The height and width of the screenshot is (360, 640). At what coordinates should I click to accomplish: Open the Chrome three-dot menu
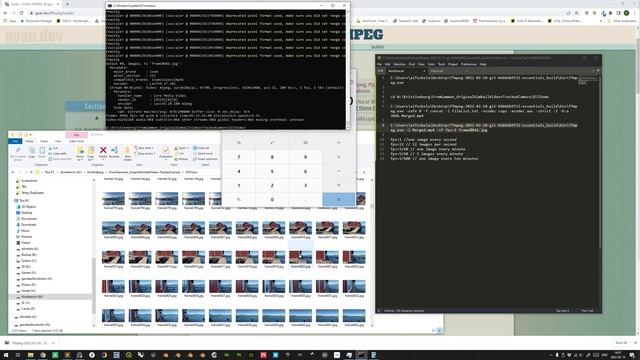coord(635,13)
